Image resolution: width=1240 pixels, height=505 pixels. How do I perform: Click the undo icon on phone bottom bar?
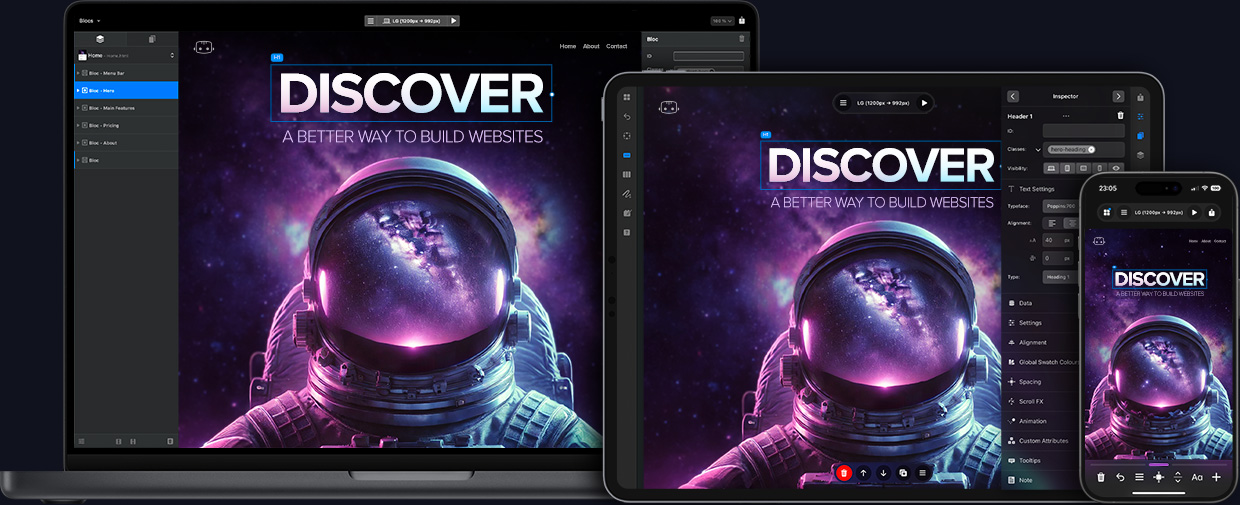point(1120,478)
